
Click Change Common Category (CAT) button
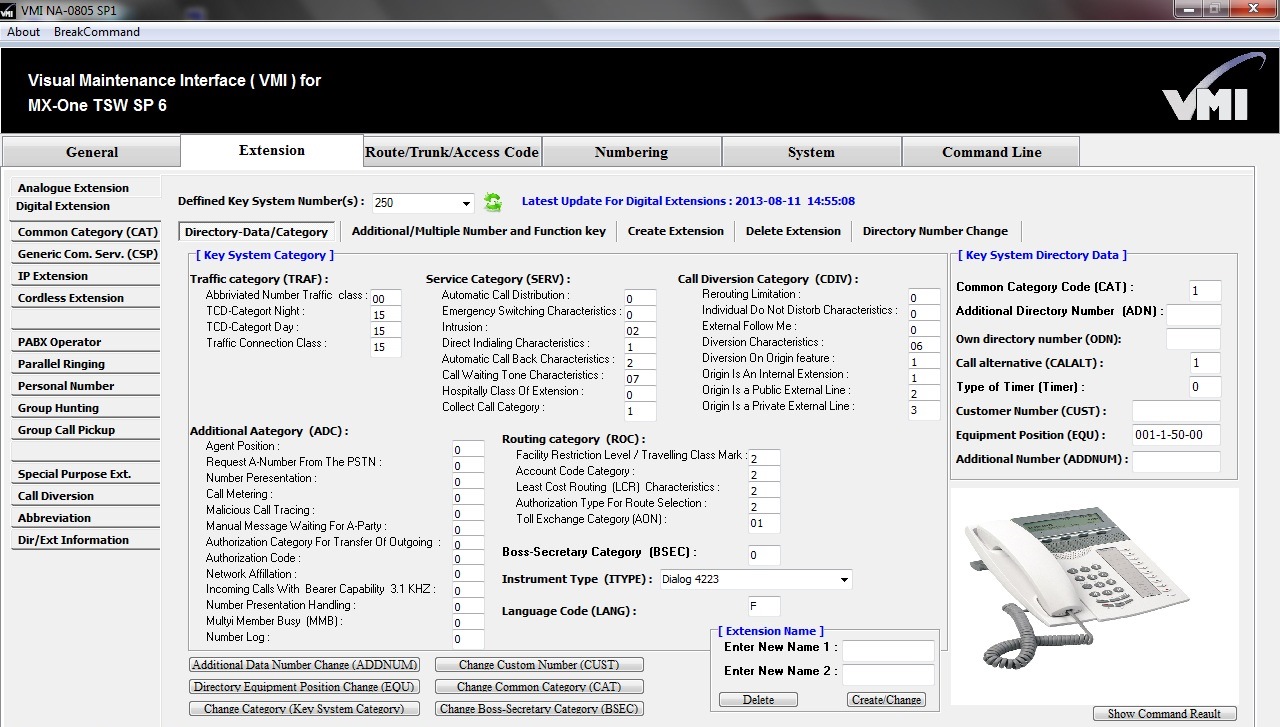[x=539, y=687]
